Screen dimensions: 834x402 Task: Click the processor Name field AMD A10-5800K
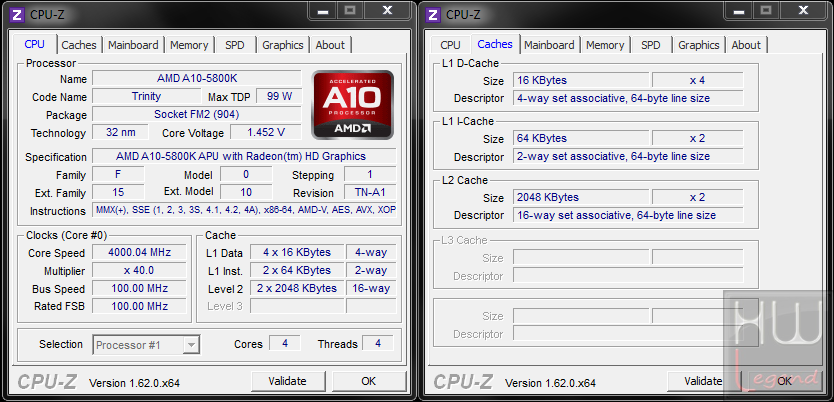(197, 79)
